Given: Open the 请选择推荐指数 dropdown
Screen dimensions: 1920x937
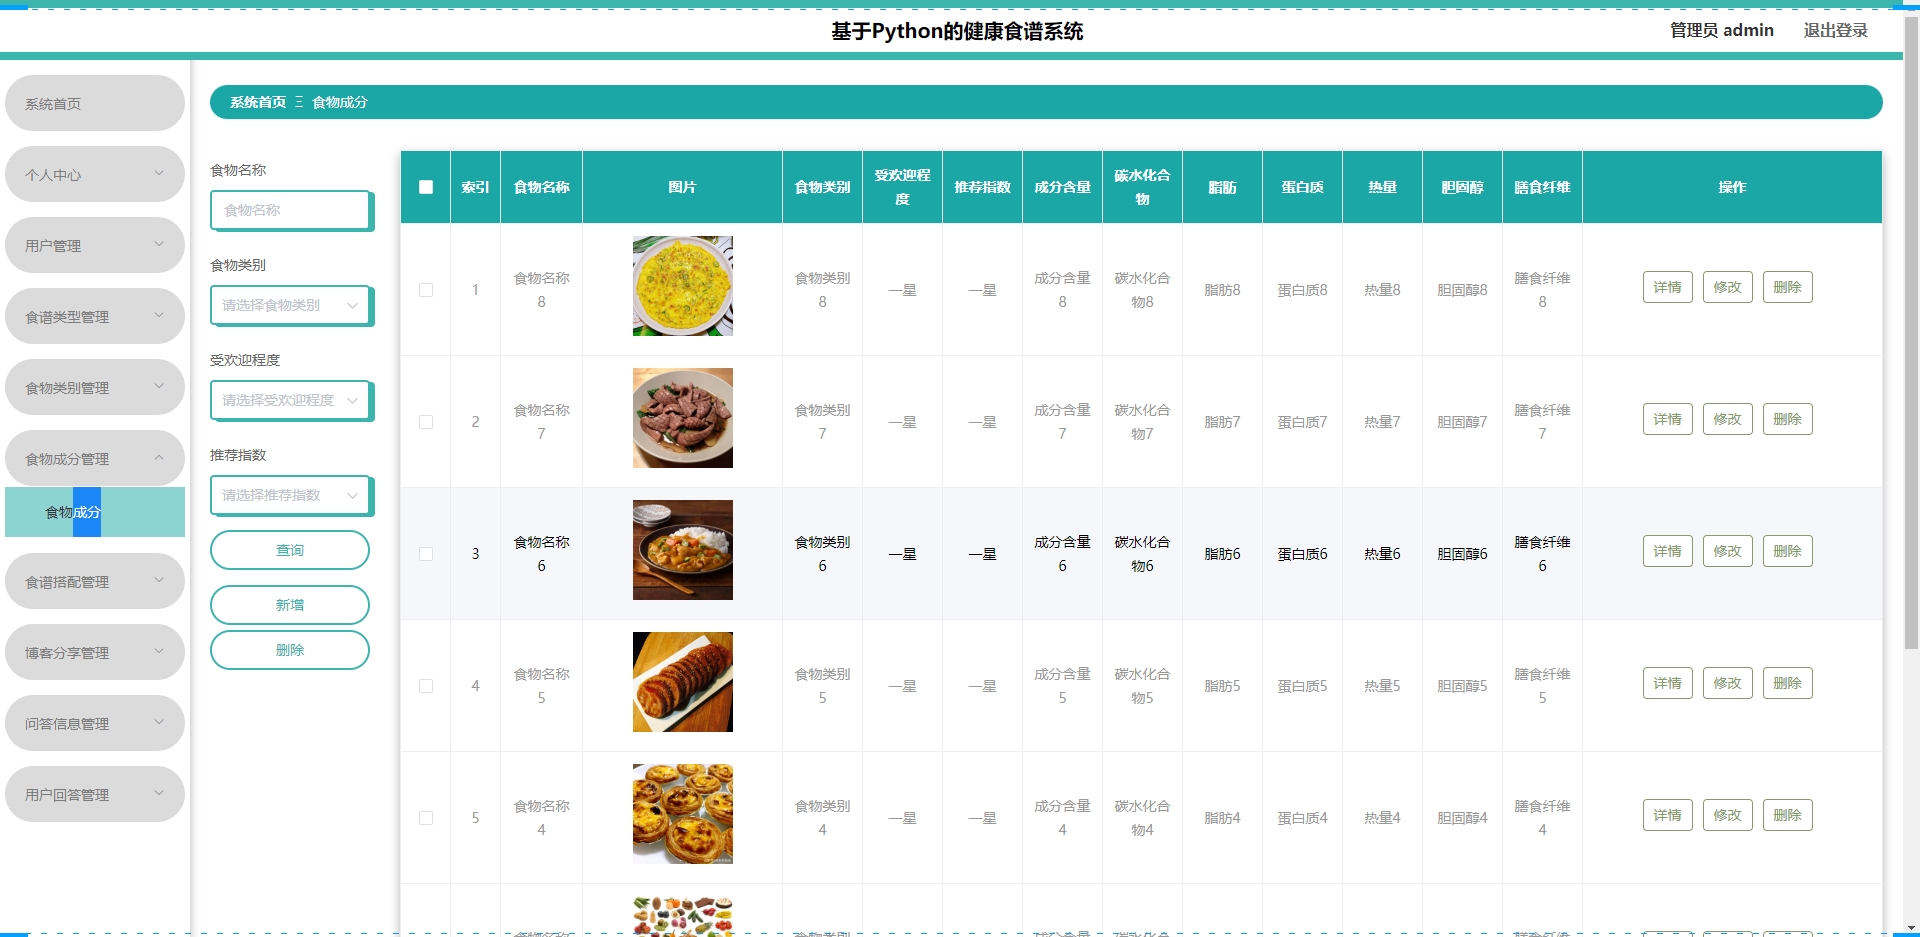Looking at the screenshot, I should coord(291,495).
